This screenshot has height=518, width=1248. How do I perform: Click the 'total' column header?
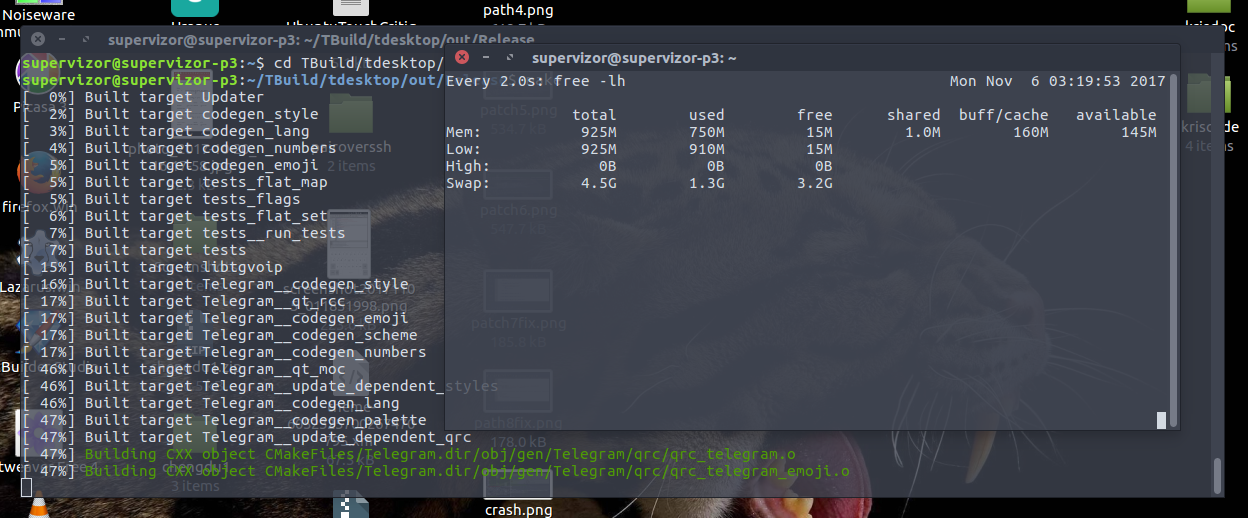594,115
